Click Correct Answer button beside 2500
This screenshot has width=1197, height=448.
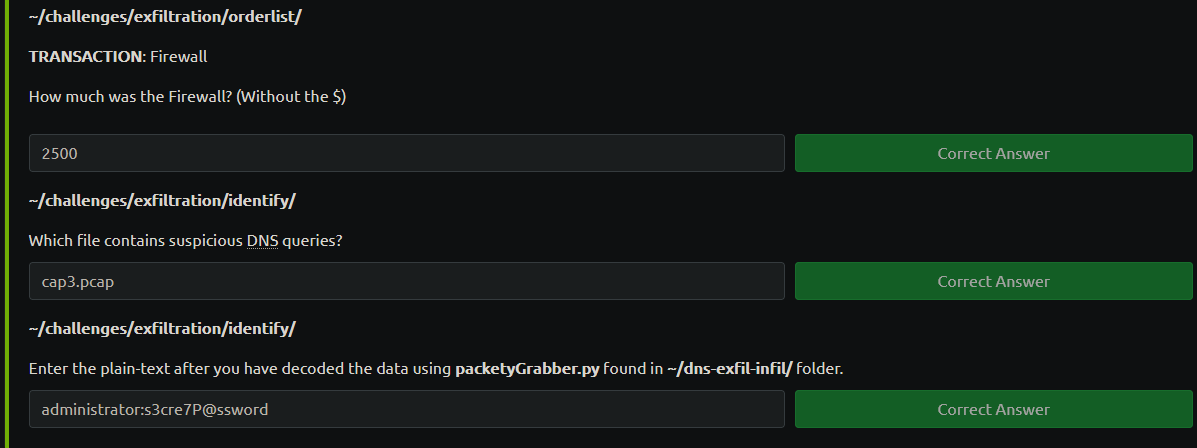[x=993, y=153]
